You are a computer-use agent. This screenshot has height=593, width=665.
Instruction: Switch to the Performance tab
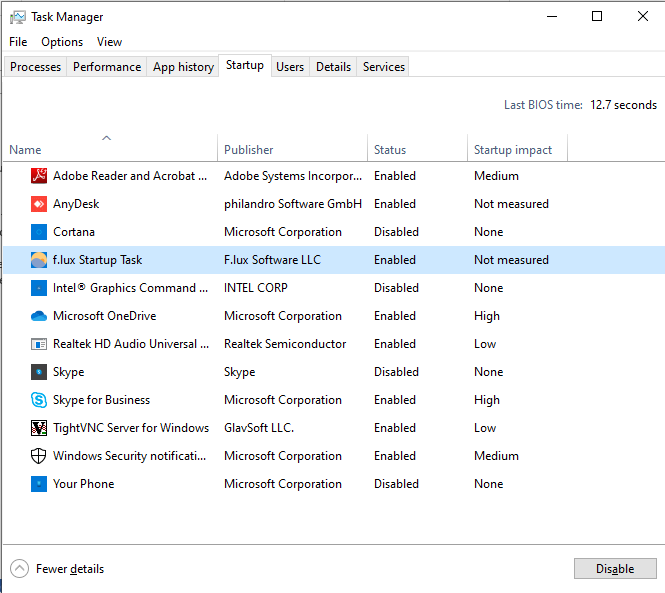(106, 67)
